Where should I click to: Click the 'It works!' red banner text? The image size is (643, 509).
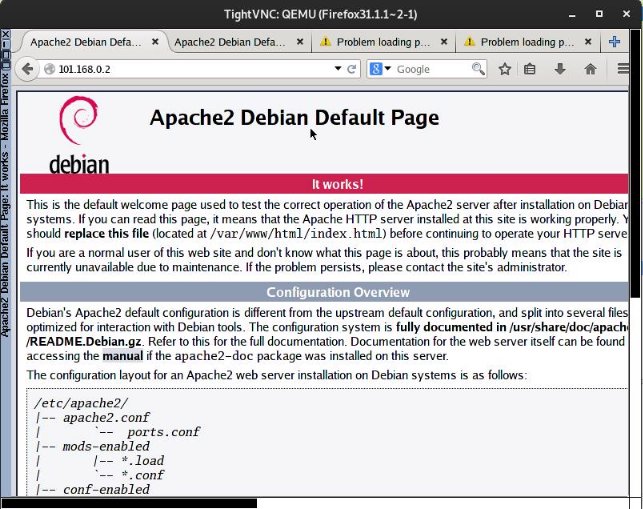point(337,184)
